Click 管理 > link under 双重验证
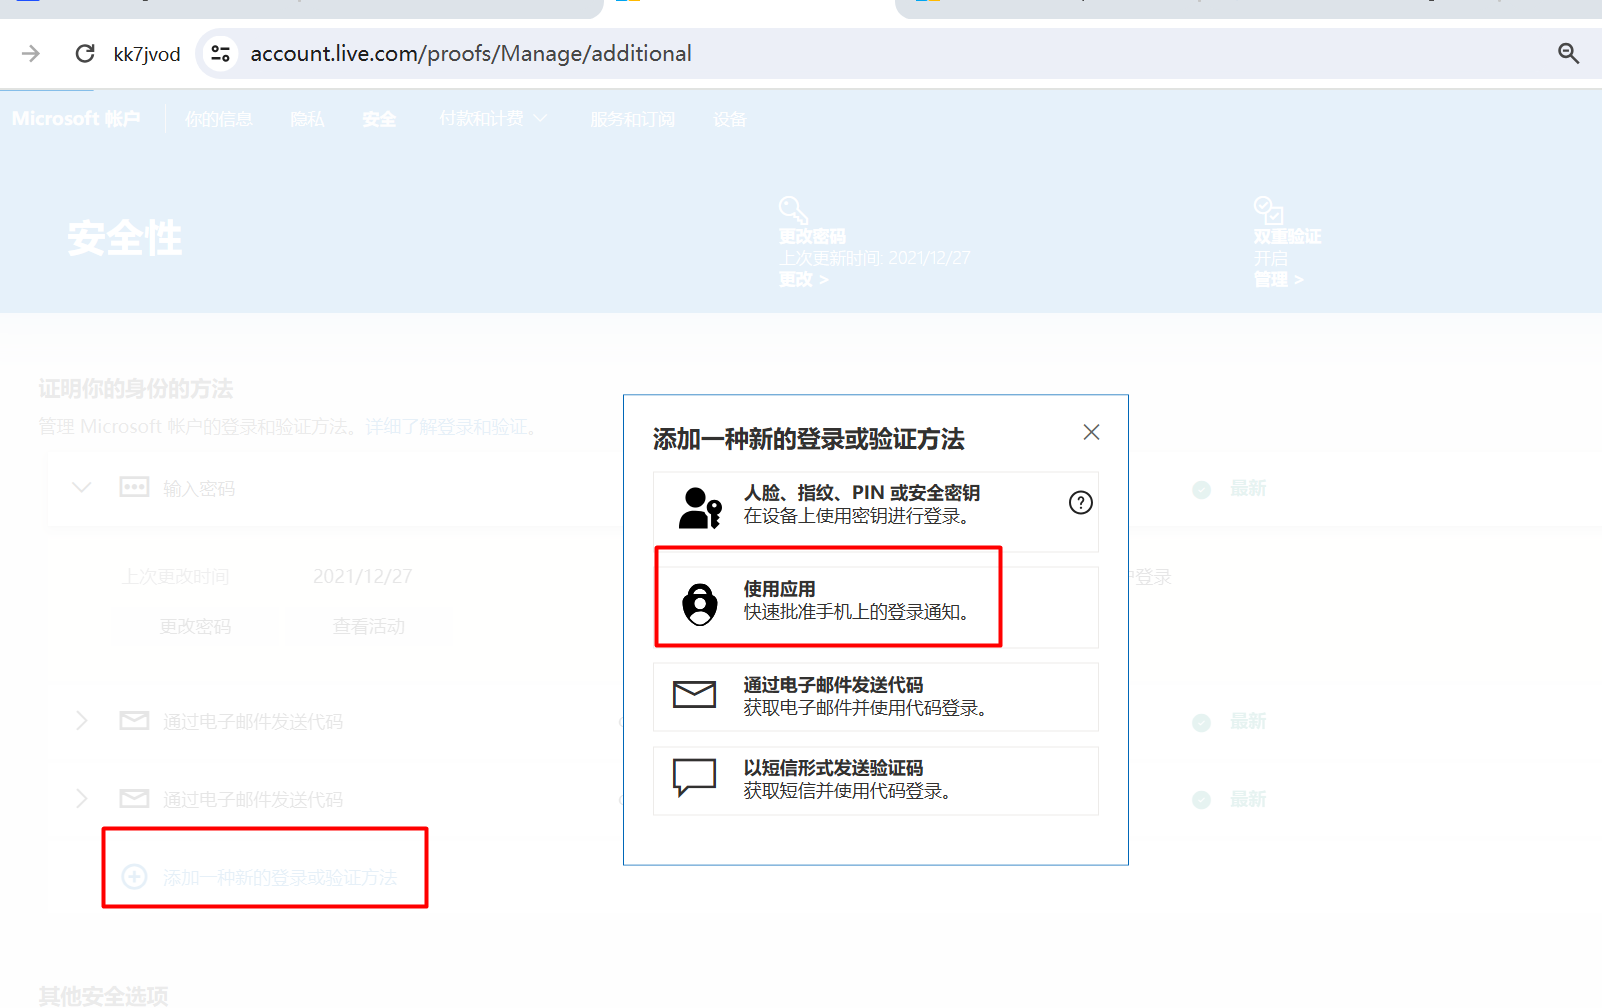This screenshot has width=1602, height=1008. pos(1279,280)
